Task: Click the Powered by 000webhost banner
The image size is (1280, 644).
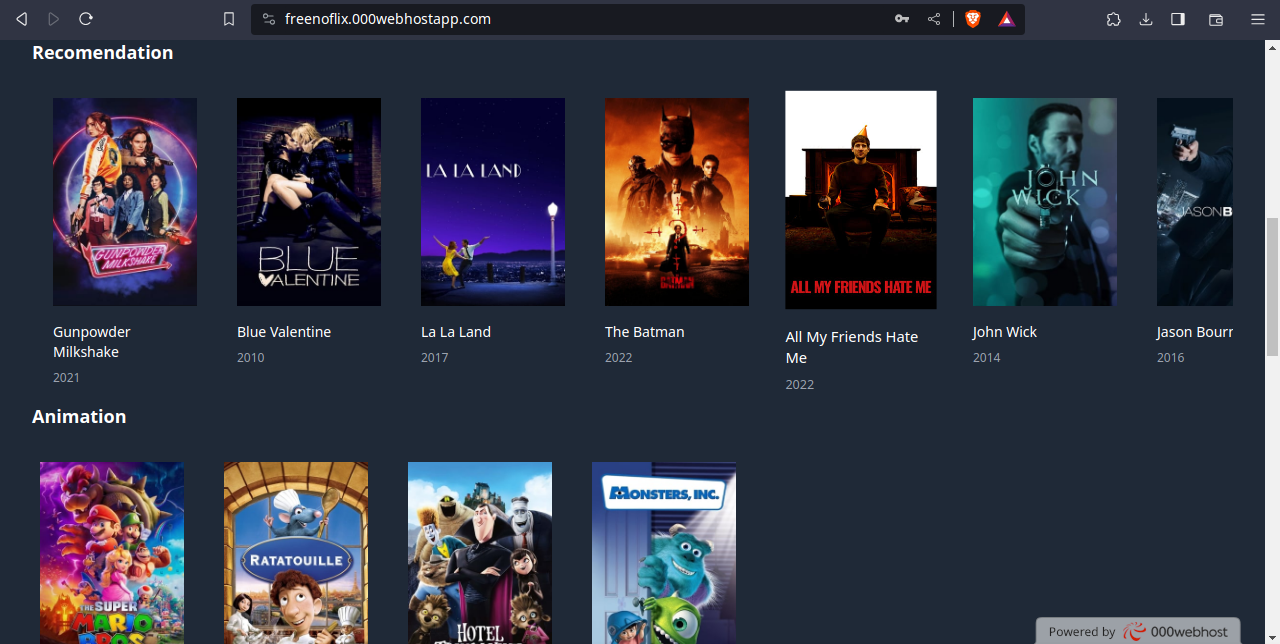Action: tap(1138, 631)
